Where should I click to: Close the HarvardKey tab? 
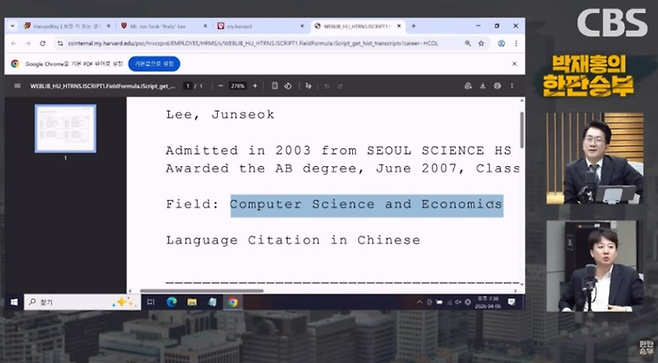tap(108, 26)
